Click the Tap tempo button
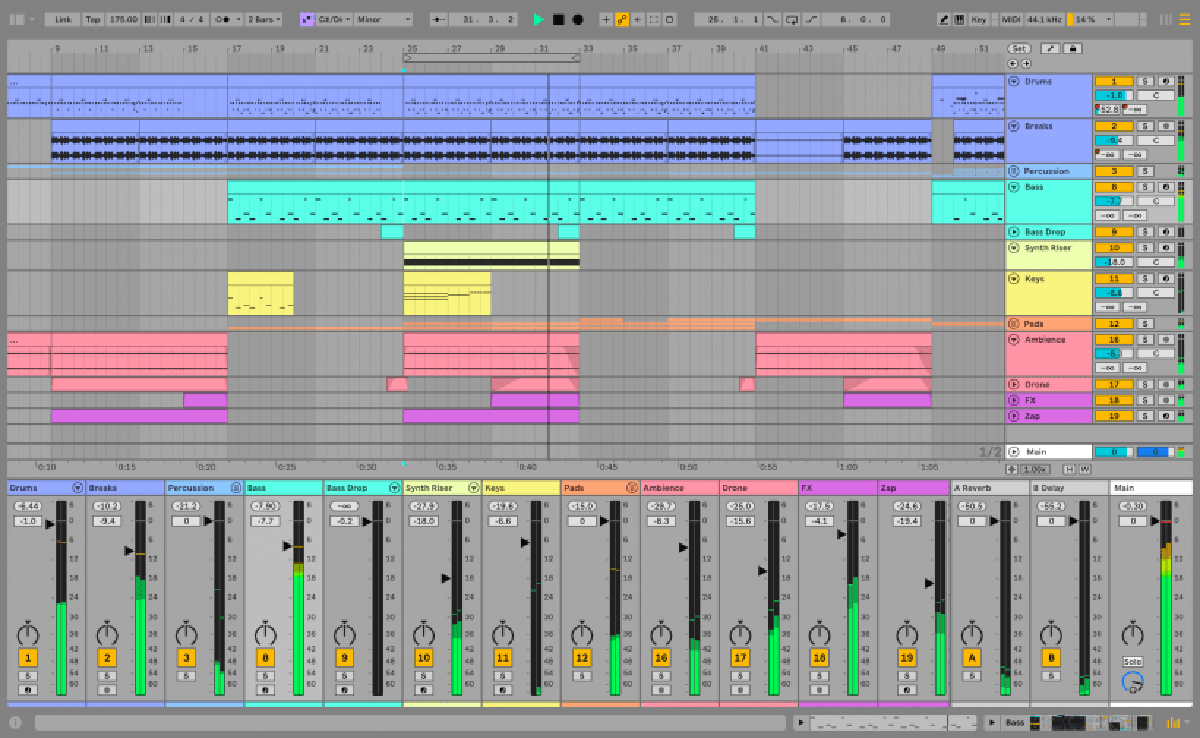Image resolution: width=1200 pixels, height=738 pixels. pos(93,19)
